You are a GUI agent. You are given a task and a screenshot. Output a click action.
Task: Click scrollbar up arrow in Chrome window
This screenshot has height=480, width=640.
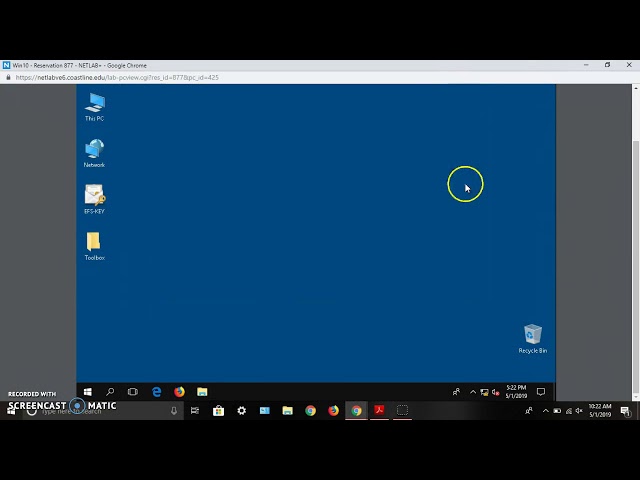(x=636, y=88)
